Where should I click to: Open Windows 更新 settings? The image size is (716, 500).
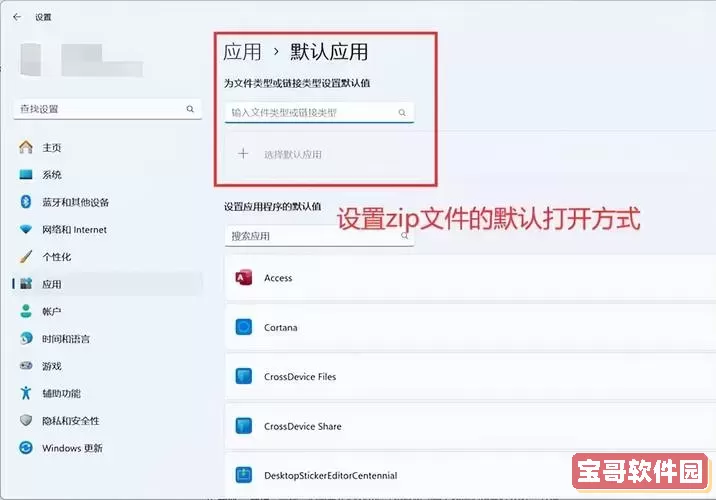[107, 448]
